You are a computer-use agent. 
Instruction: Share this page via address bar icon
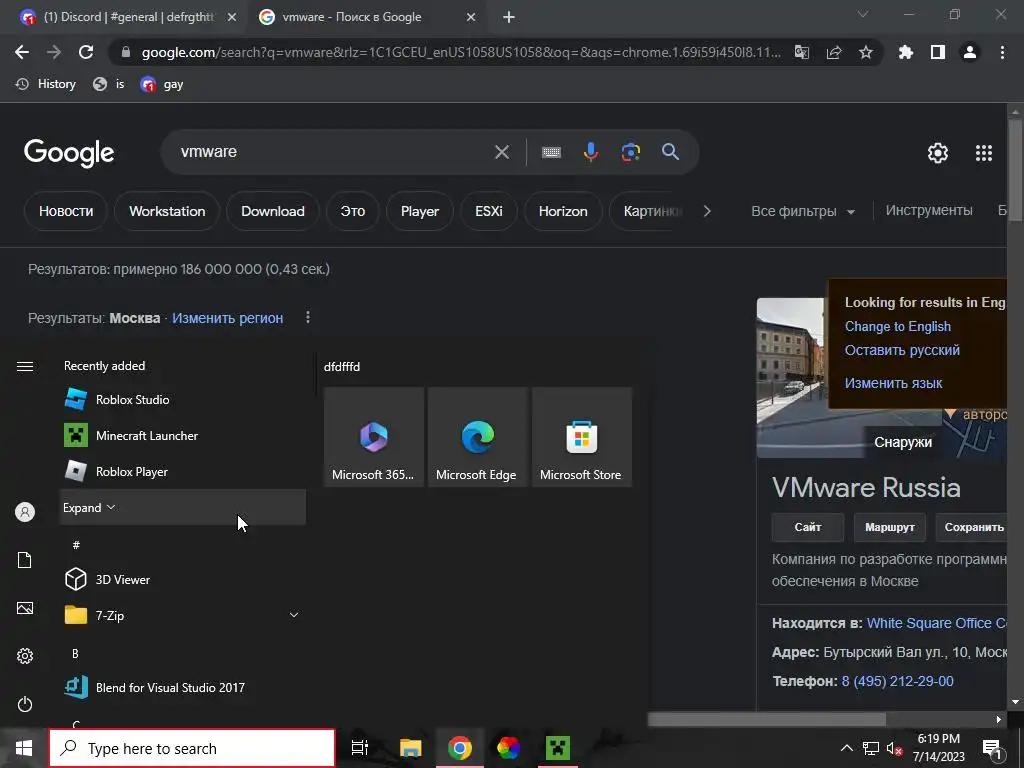[x=834, y=52]
